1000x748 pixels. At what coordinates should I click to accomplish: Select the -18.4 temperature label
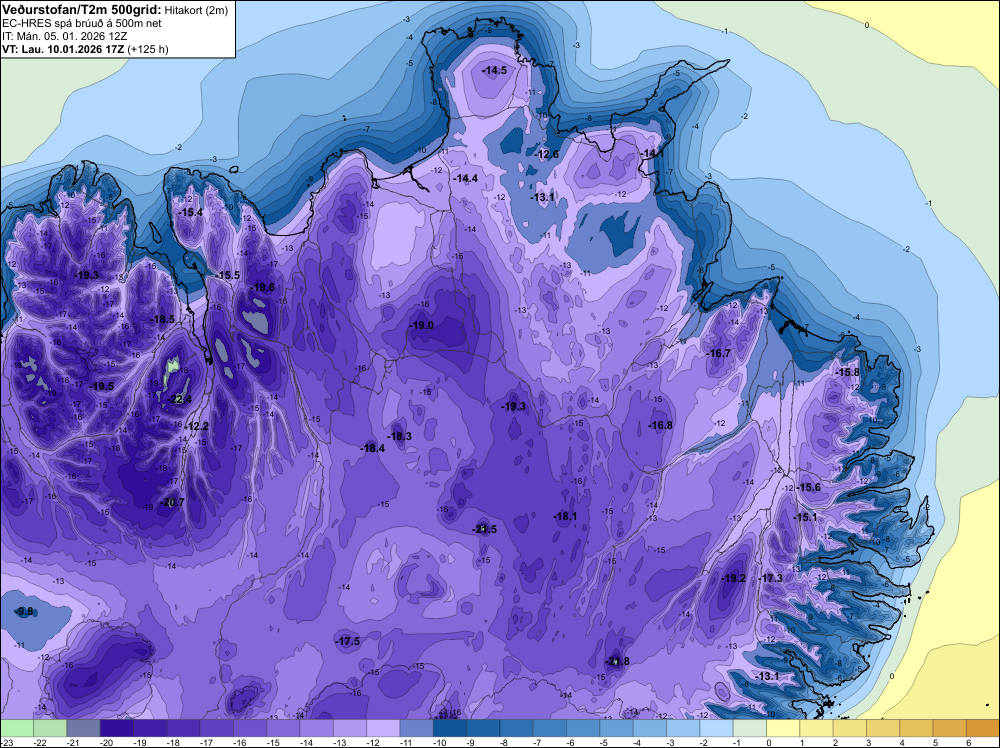tap(372, 448)
